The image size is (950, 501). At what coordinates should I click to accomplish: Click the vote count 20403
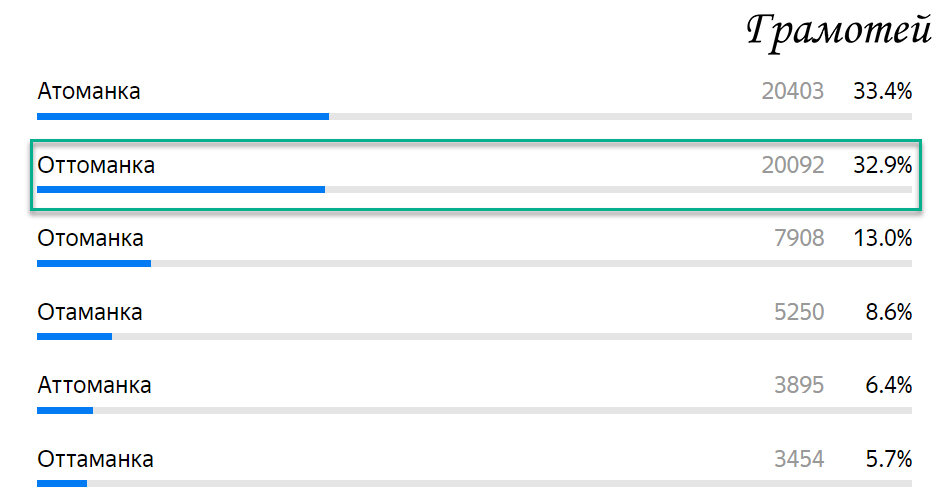pyautogui.click(x=792, y=91)
